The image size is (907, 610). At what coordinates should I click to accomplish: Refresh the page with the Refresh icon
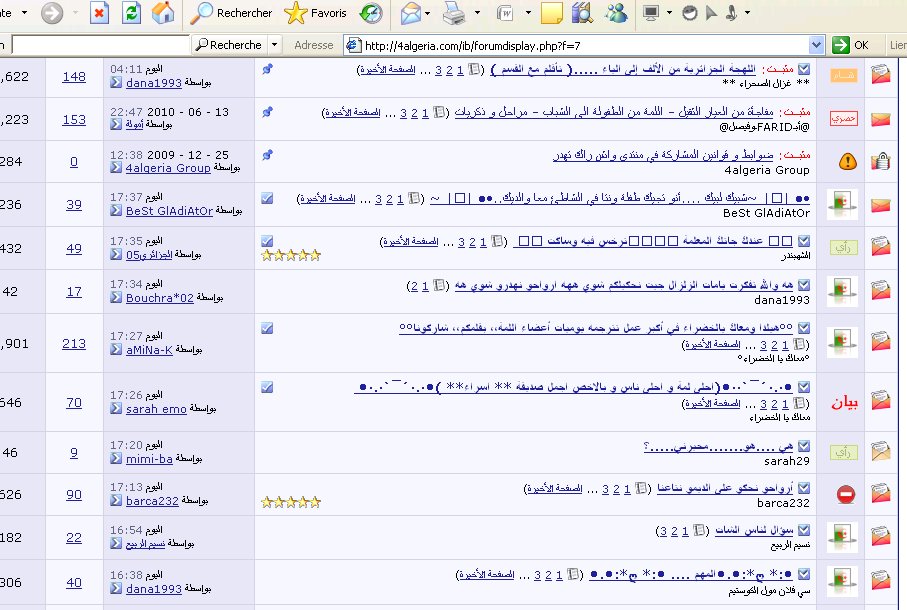(131, 13)
